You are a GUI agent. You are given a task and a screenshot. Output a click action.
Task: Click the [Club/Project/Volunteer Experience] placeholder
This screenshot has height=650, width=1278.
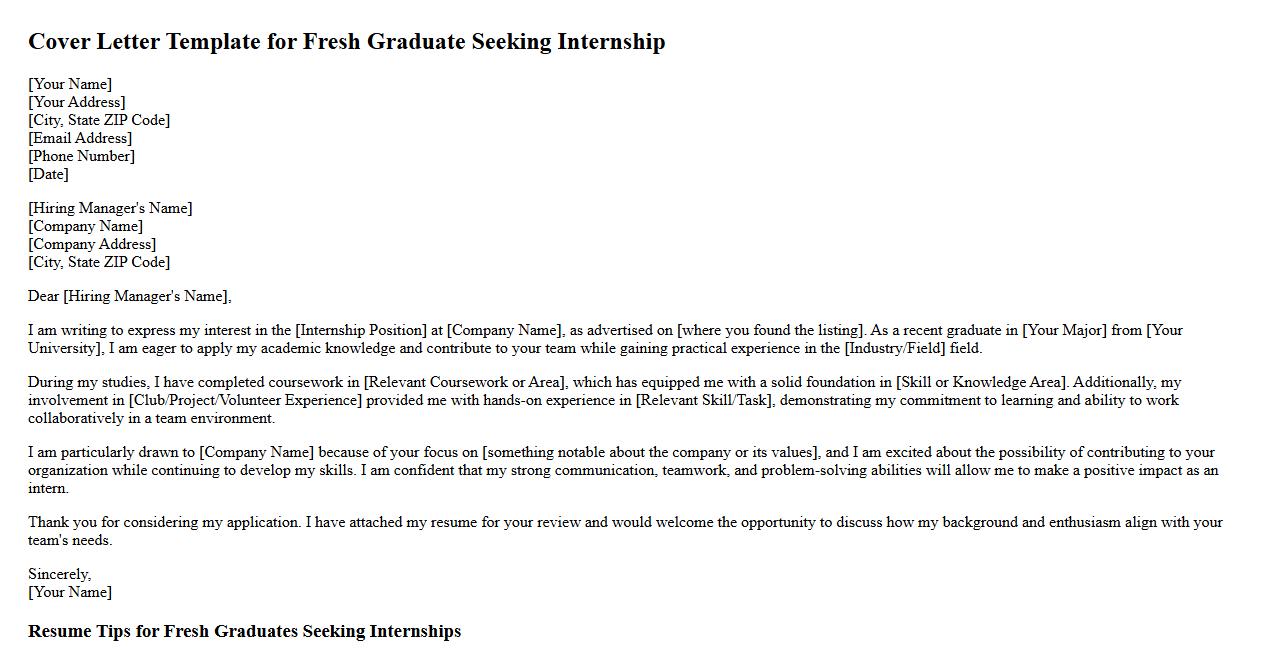click(x=245, y=400)
